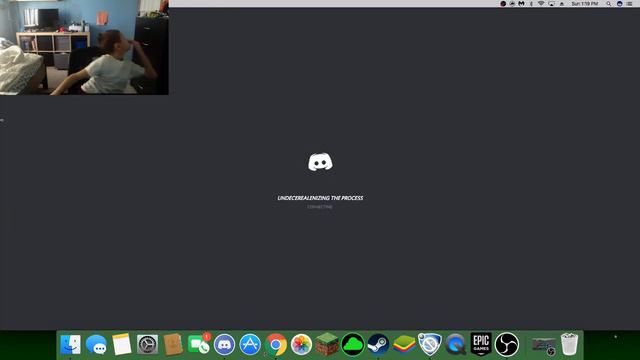Screen dimensions: 640x360
Task: Open Spotlight search in menu bar
Action: [609, 4]
